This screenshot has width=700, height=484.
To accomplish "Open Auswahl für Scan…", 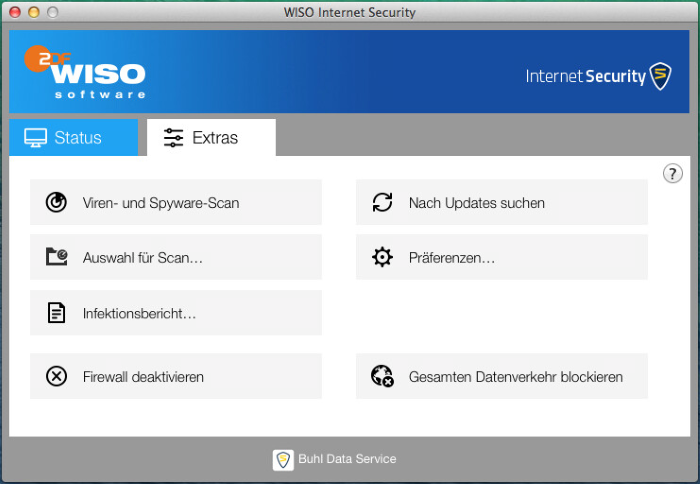I will (x=176, y=257).
